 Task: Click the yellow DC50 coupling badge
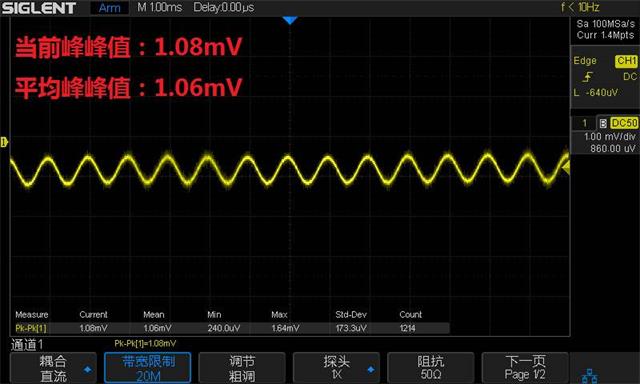tap(624, 123)
